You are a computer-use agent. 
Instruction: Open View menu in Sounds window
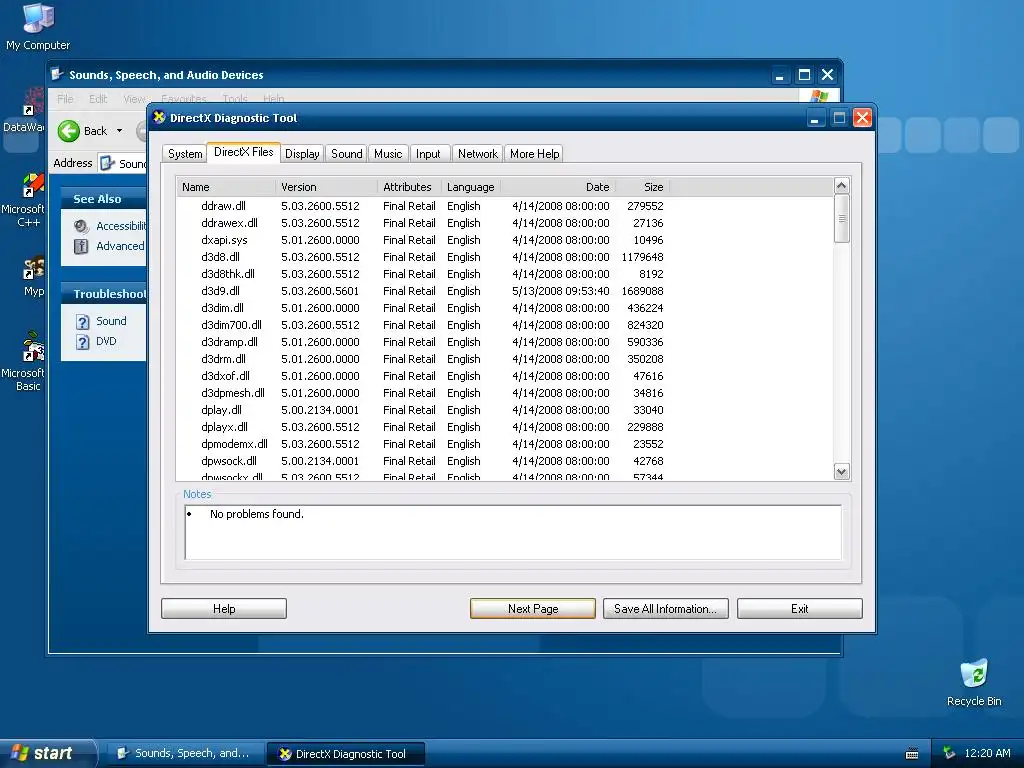coord(134,99)
